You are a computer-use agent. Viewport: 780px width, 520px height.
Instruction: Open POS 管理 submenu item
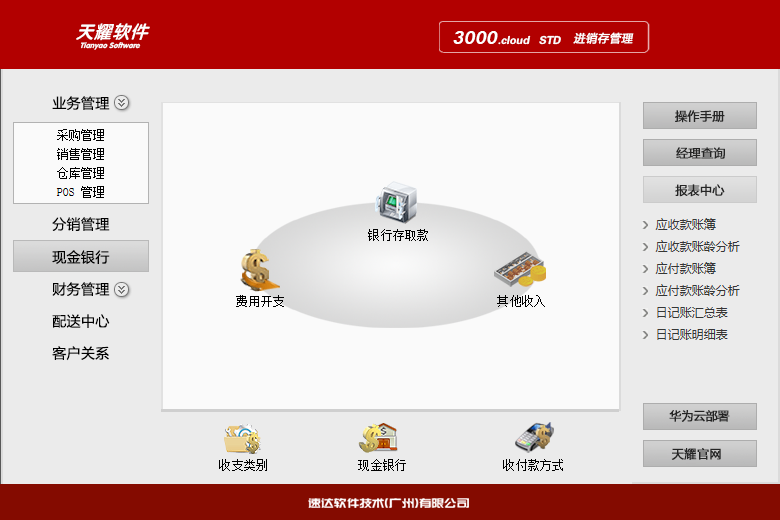(x=81, y=192)
